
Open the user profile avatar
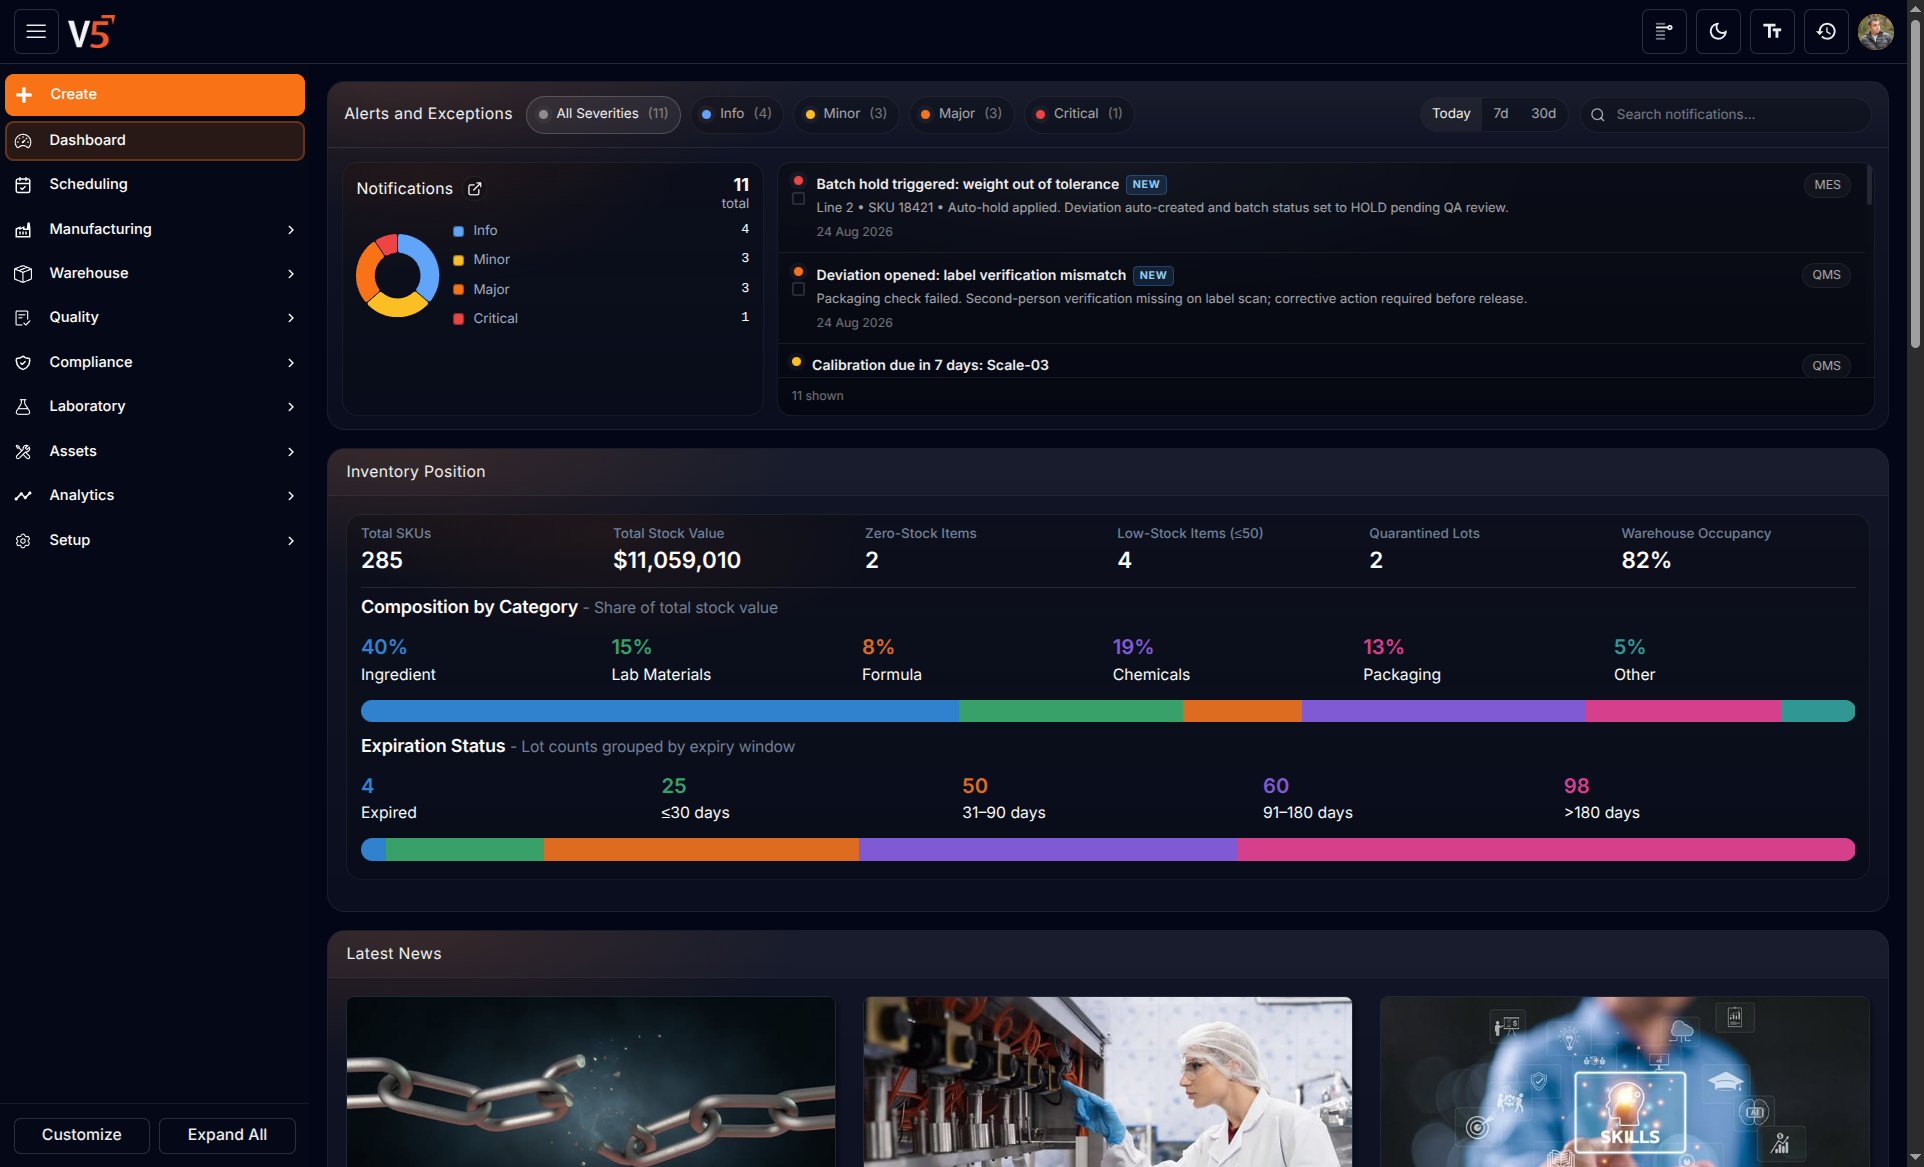point(1876,31)
